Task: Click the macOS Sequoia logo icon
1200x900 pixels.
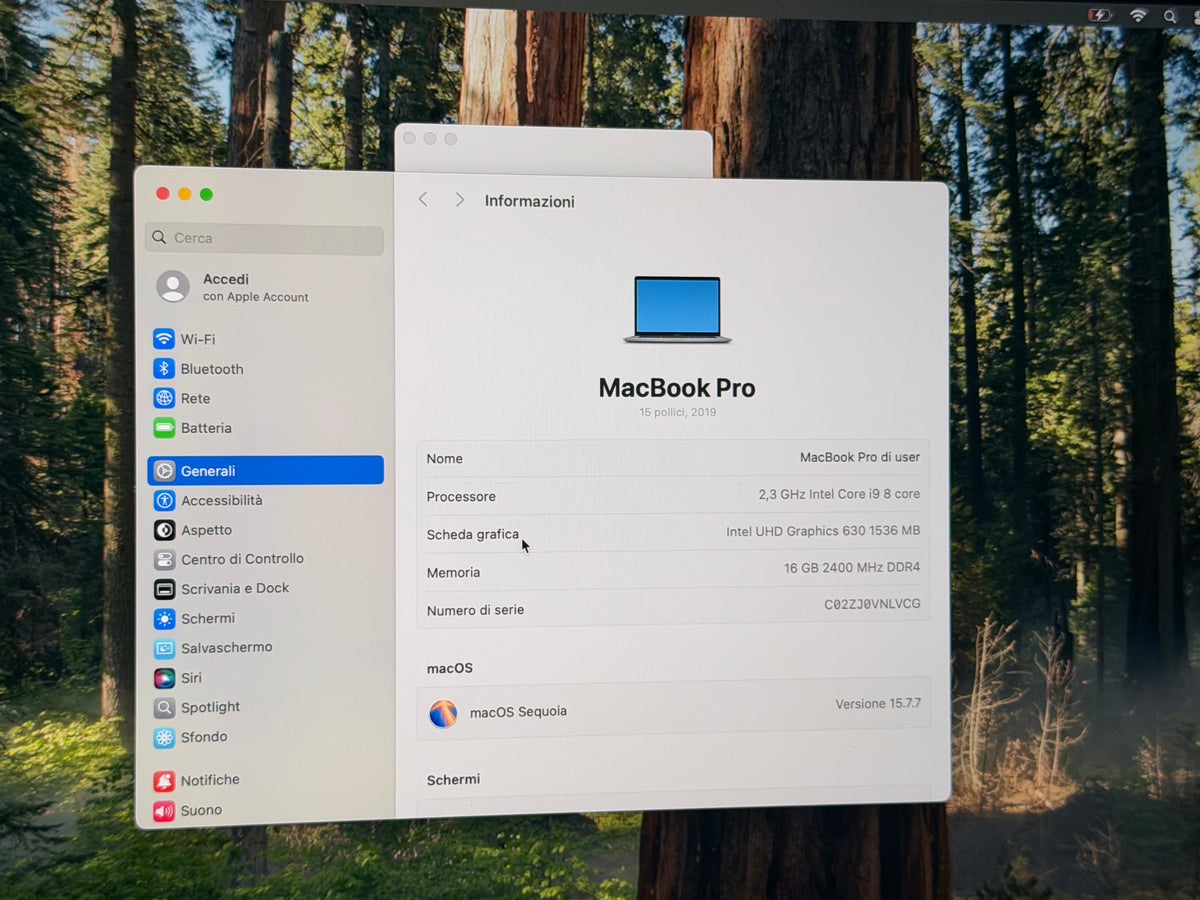Action: coord(443,713)
